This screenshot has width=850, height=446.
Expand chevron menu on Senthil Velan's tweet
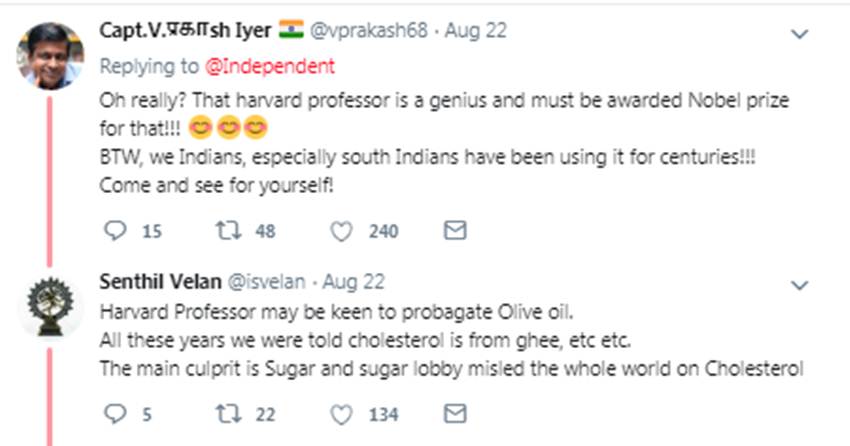click(799, 285)
